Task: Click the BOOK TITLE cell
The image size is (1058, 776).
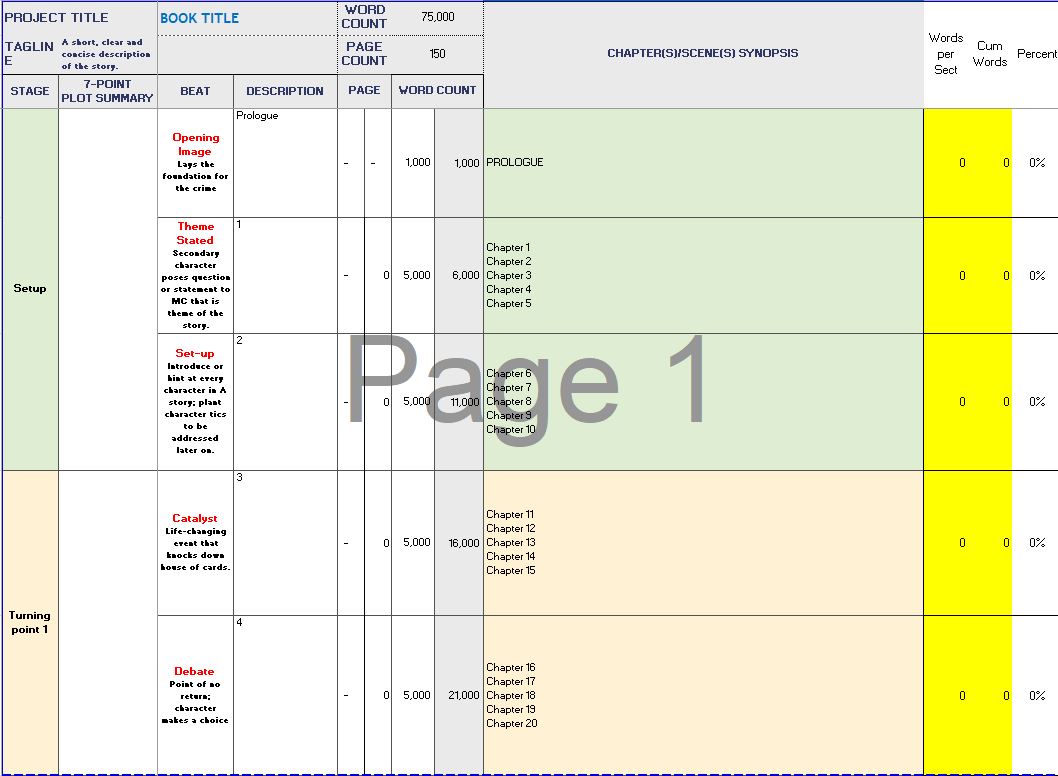Action: click(x=247, y=18)
